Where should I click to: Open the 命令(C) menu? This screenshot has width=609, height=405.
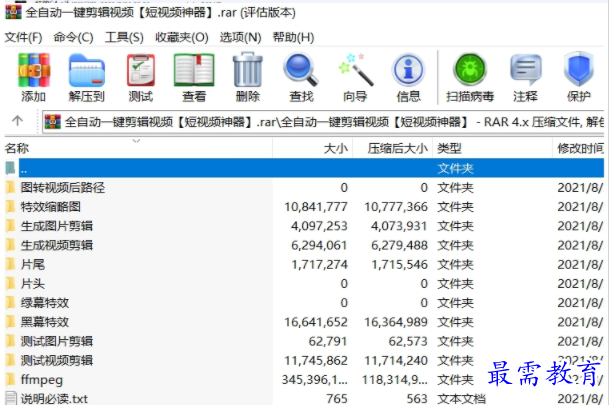(73, 37)
